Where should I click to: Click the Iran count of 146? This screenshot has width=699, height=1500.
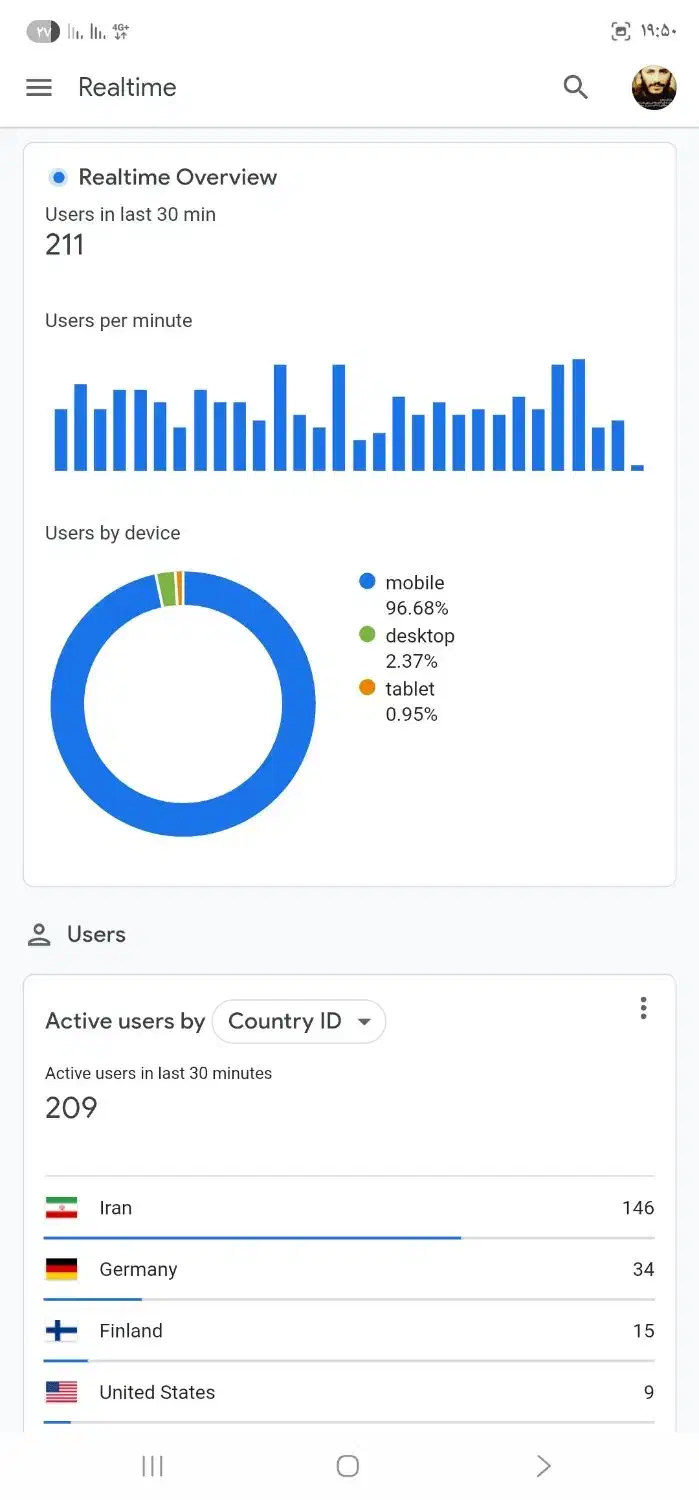638,1208
